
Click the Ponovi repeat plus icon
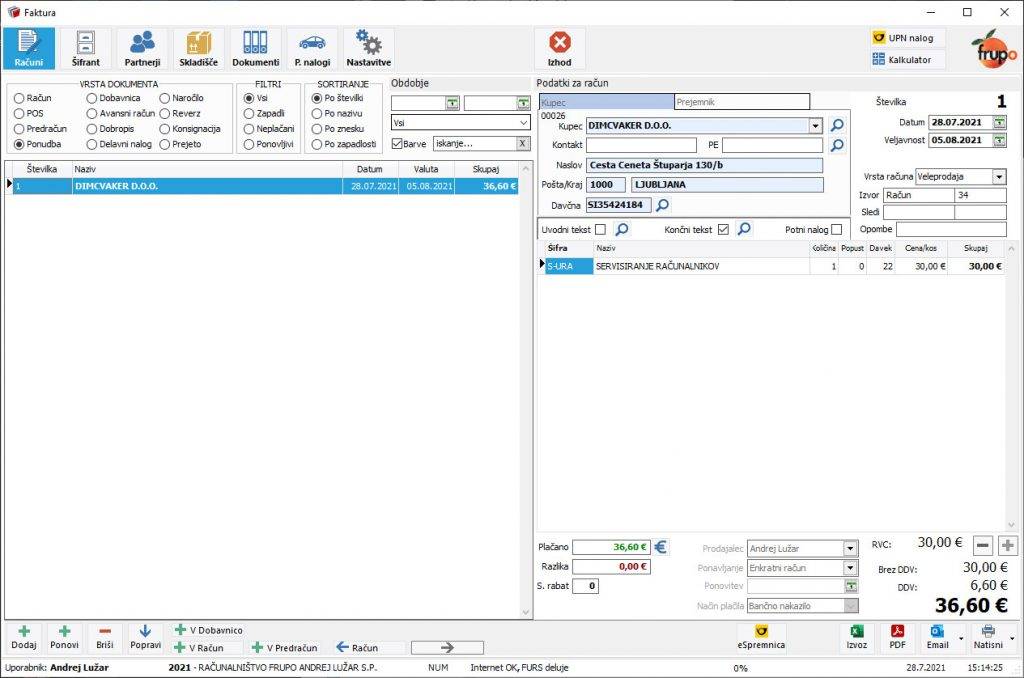pos(65,637)
